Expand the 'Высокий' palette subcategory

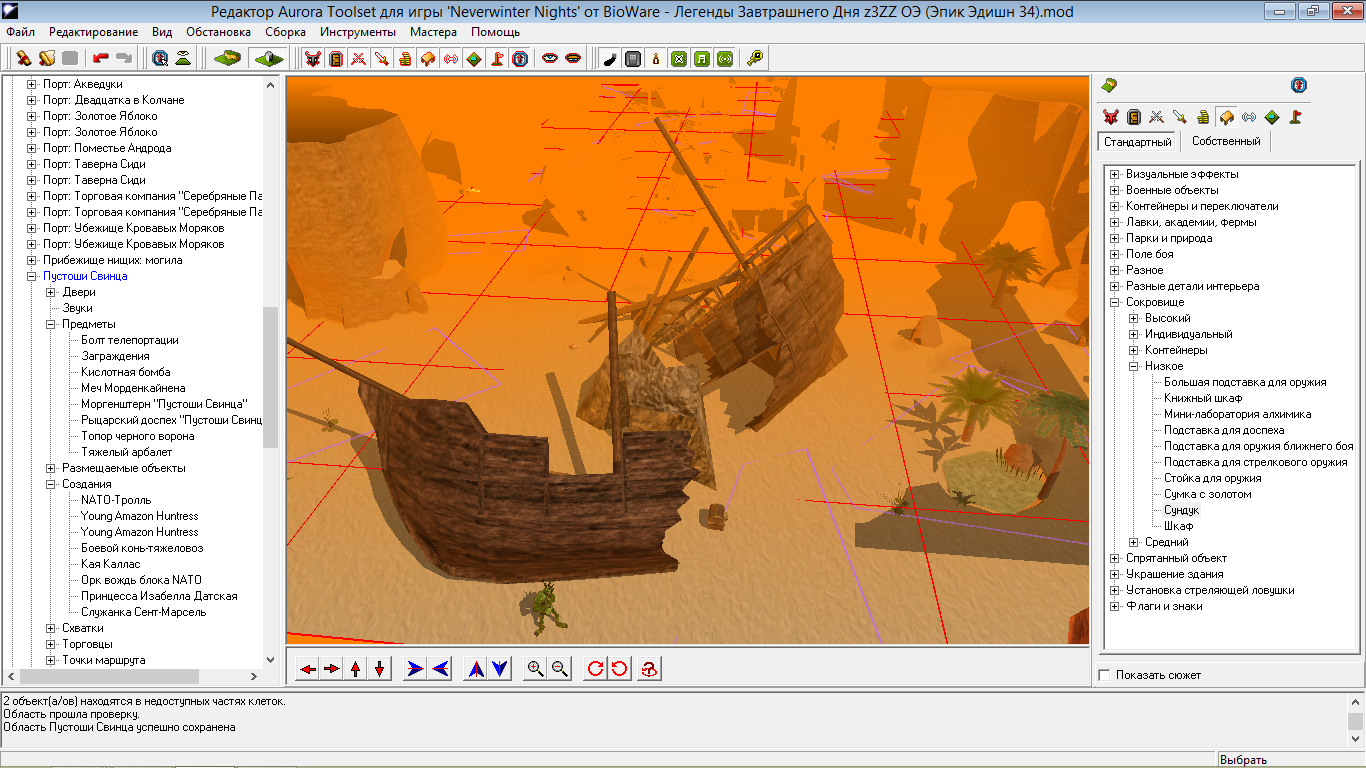click(1134, 318)
